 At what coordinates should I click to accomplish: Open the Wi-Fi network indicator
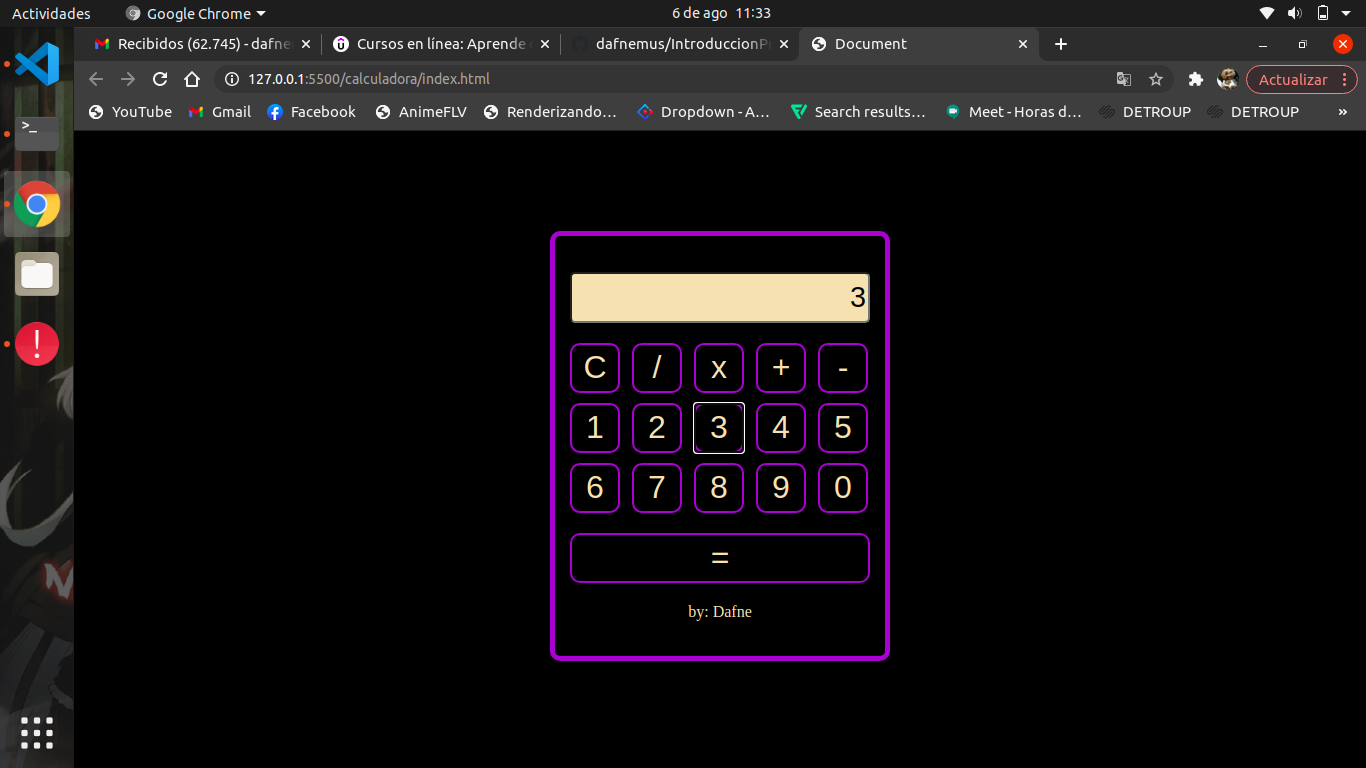(x=1267, y=13)
